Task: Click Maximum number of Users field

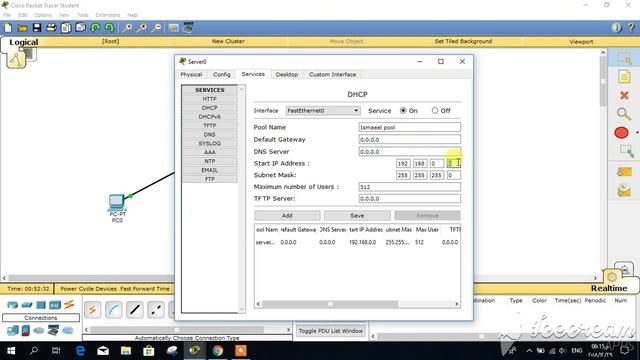Action: (x=410, y=187)
